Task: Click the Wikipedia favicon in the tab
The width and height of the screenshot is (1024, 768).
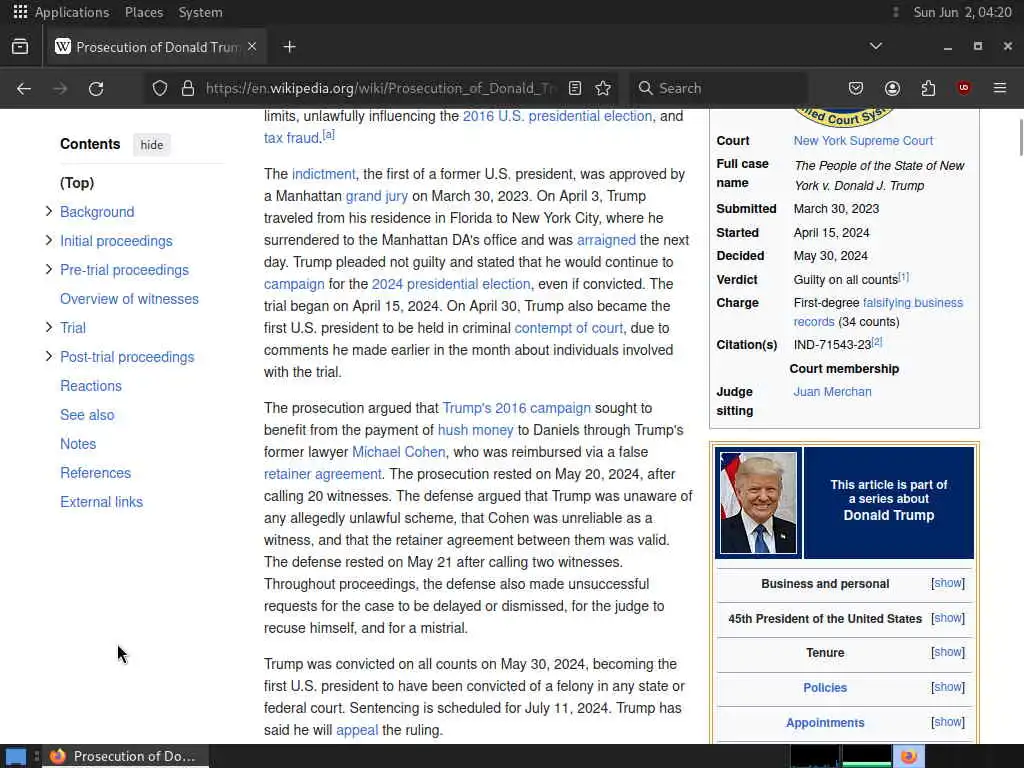Action: click(x=63, y=46)
